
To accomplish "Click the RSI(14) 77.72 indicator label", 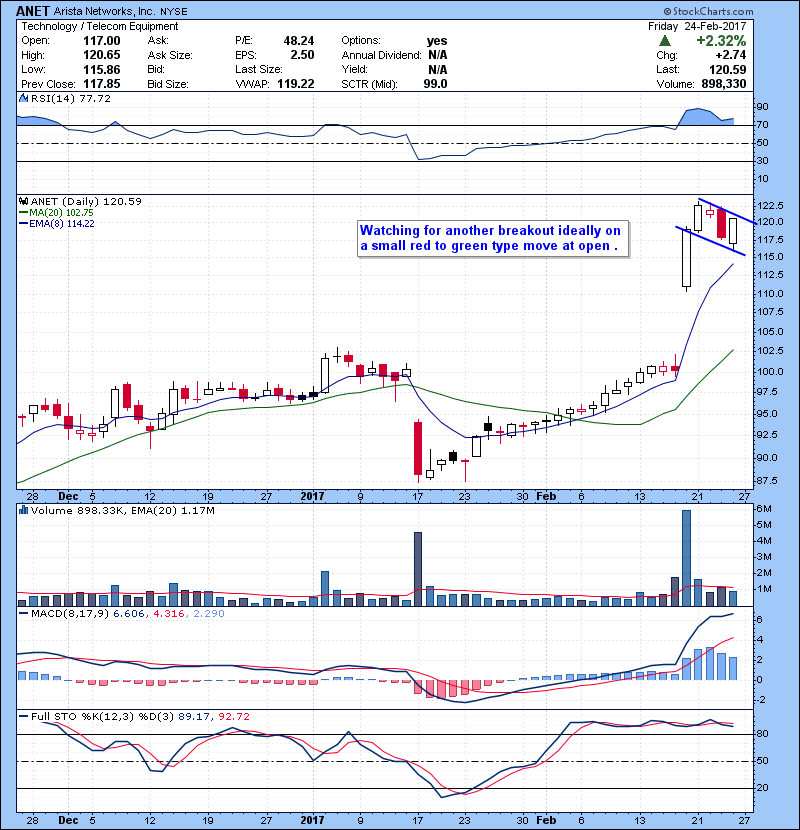I will pyautogui.click(x=71, y=98).
